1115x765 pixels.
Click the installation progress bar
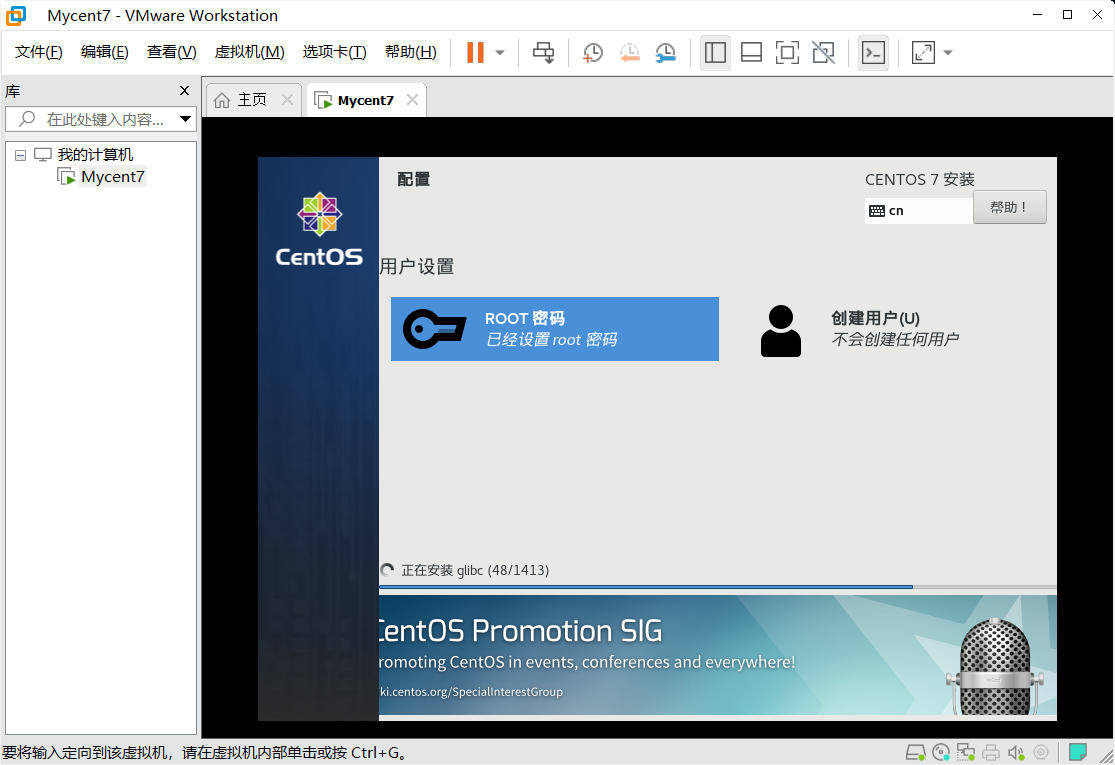(717, 587)
